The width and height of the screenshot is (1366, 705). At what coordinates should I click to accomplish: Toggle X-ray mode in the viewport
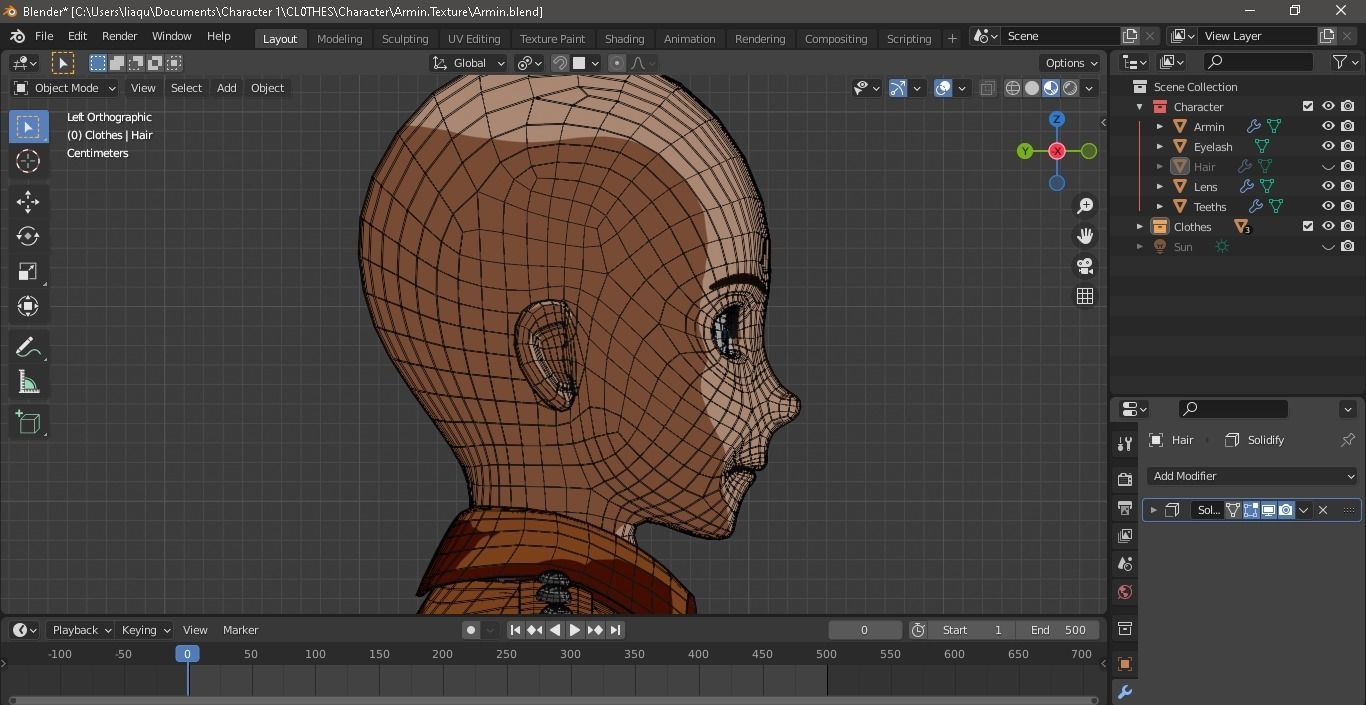coord(987,88)
